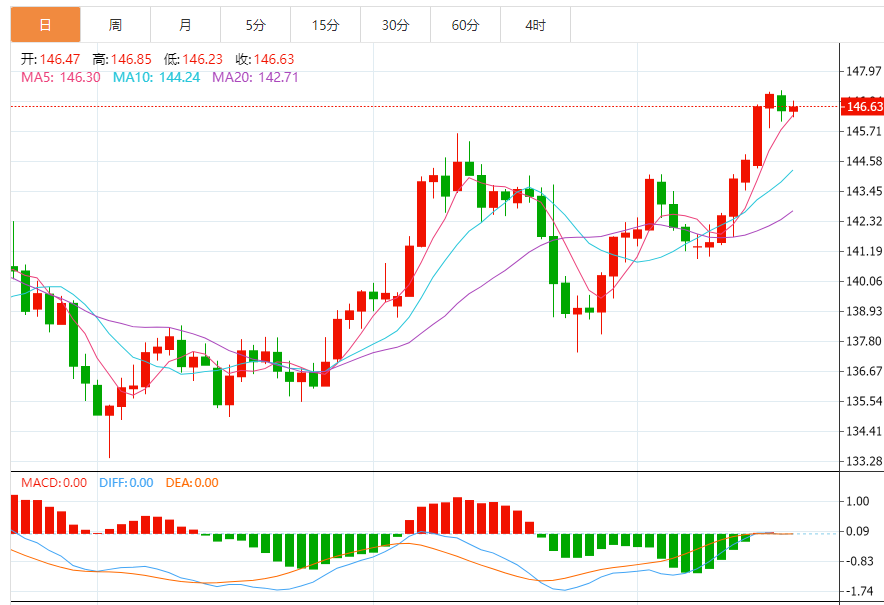The image size is (884, 605).
Task: Click the 140.06 price axis label
Action: click(864, 281)
